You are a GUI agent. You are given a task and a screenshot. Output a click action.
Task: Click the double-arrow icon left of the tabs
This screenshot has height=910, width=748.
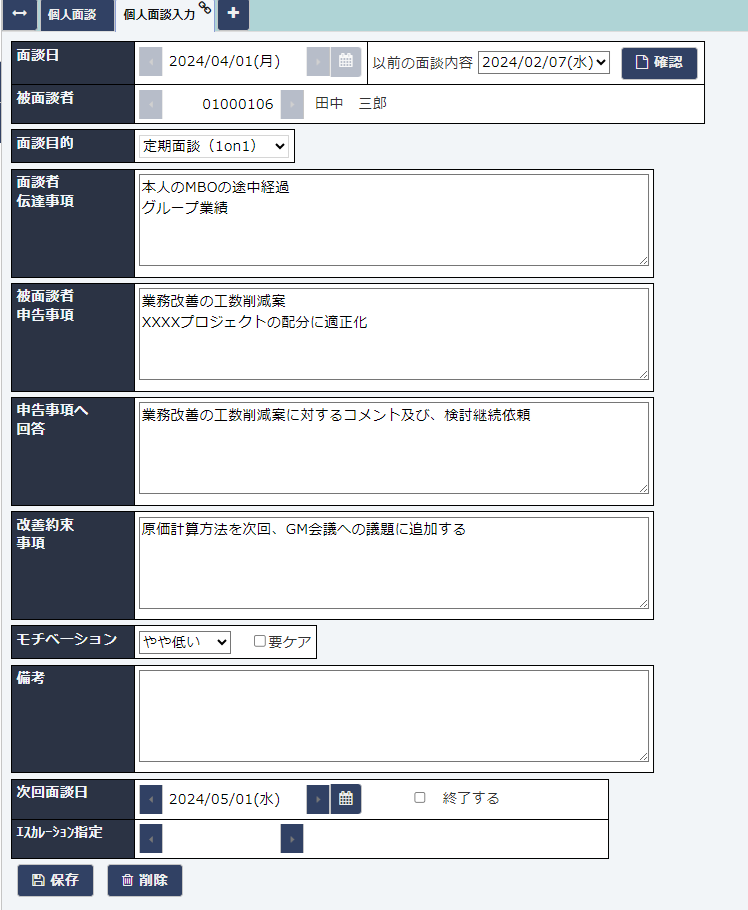click(19, 14)
